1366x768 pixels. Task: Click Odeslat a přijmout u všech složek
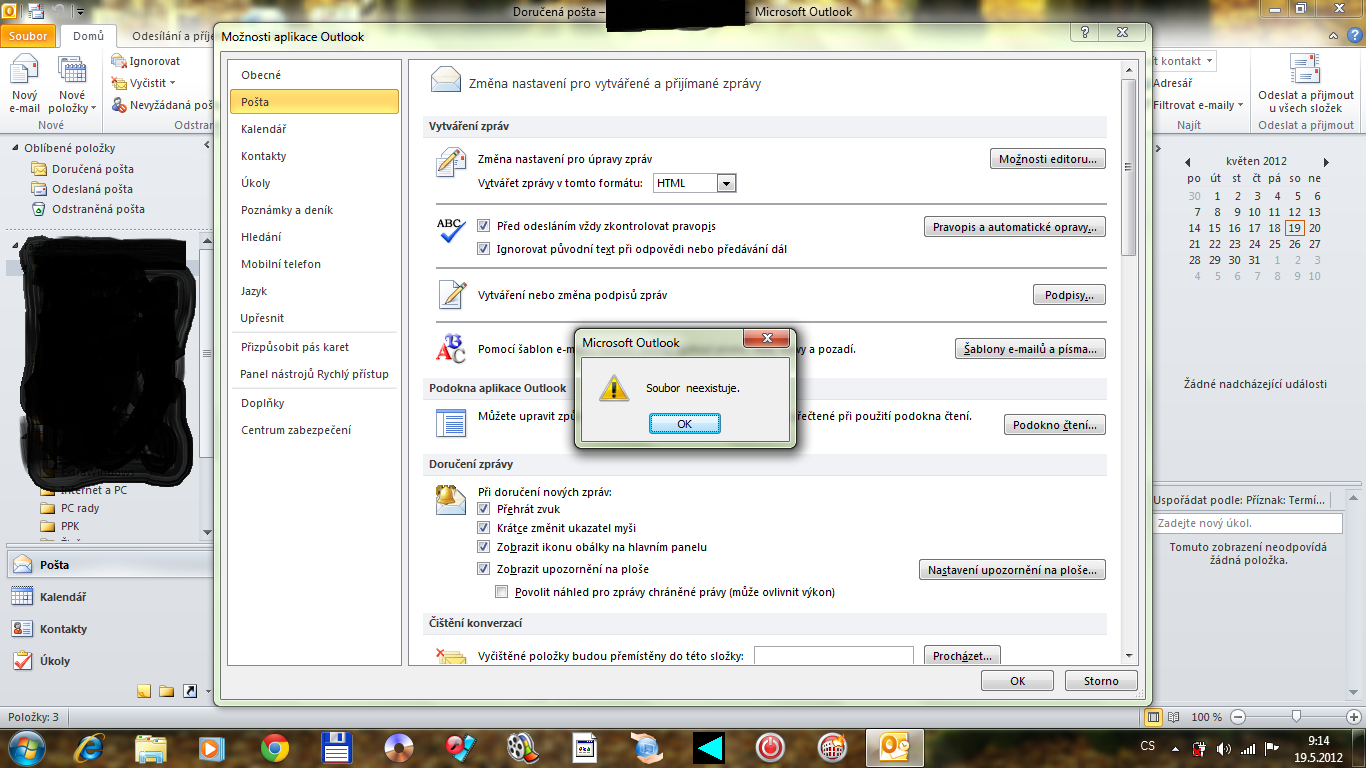click(x=1305, y=85)
